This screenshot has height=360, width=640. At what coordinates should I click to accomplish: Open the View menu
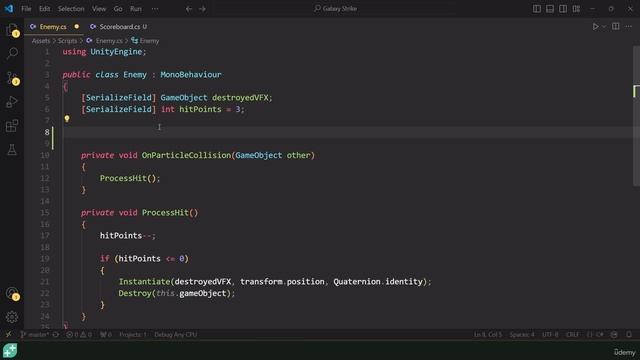pos(99,9)
